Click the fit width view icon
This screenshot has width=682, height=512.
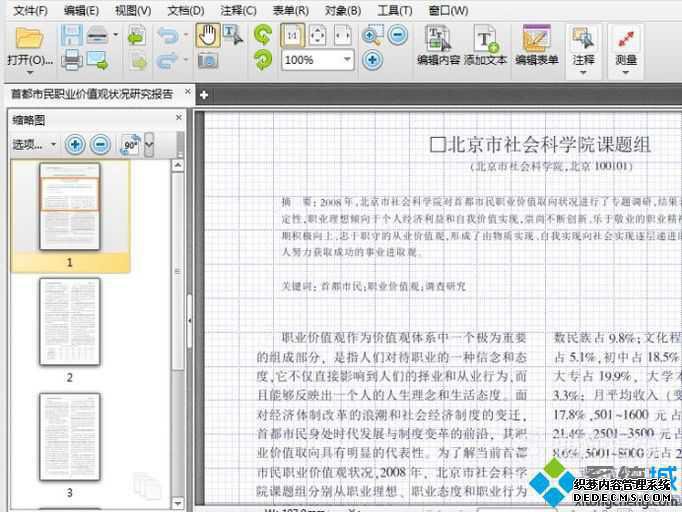pyautogui.click(x=343, y=35)
